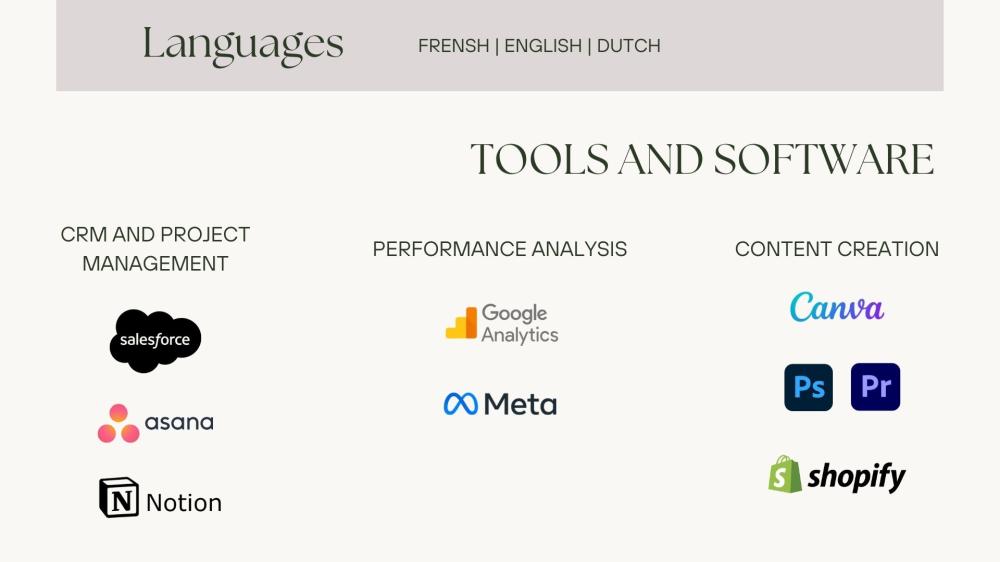
Task: Click the Salesforce cloud logo
Action: point(155,341)
